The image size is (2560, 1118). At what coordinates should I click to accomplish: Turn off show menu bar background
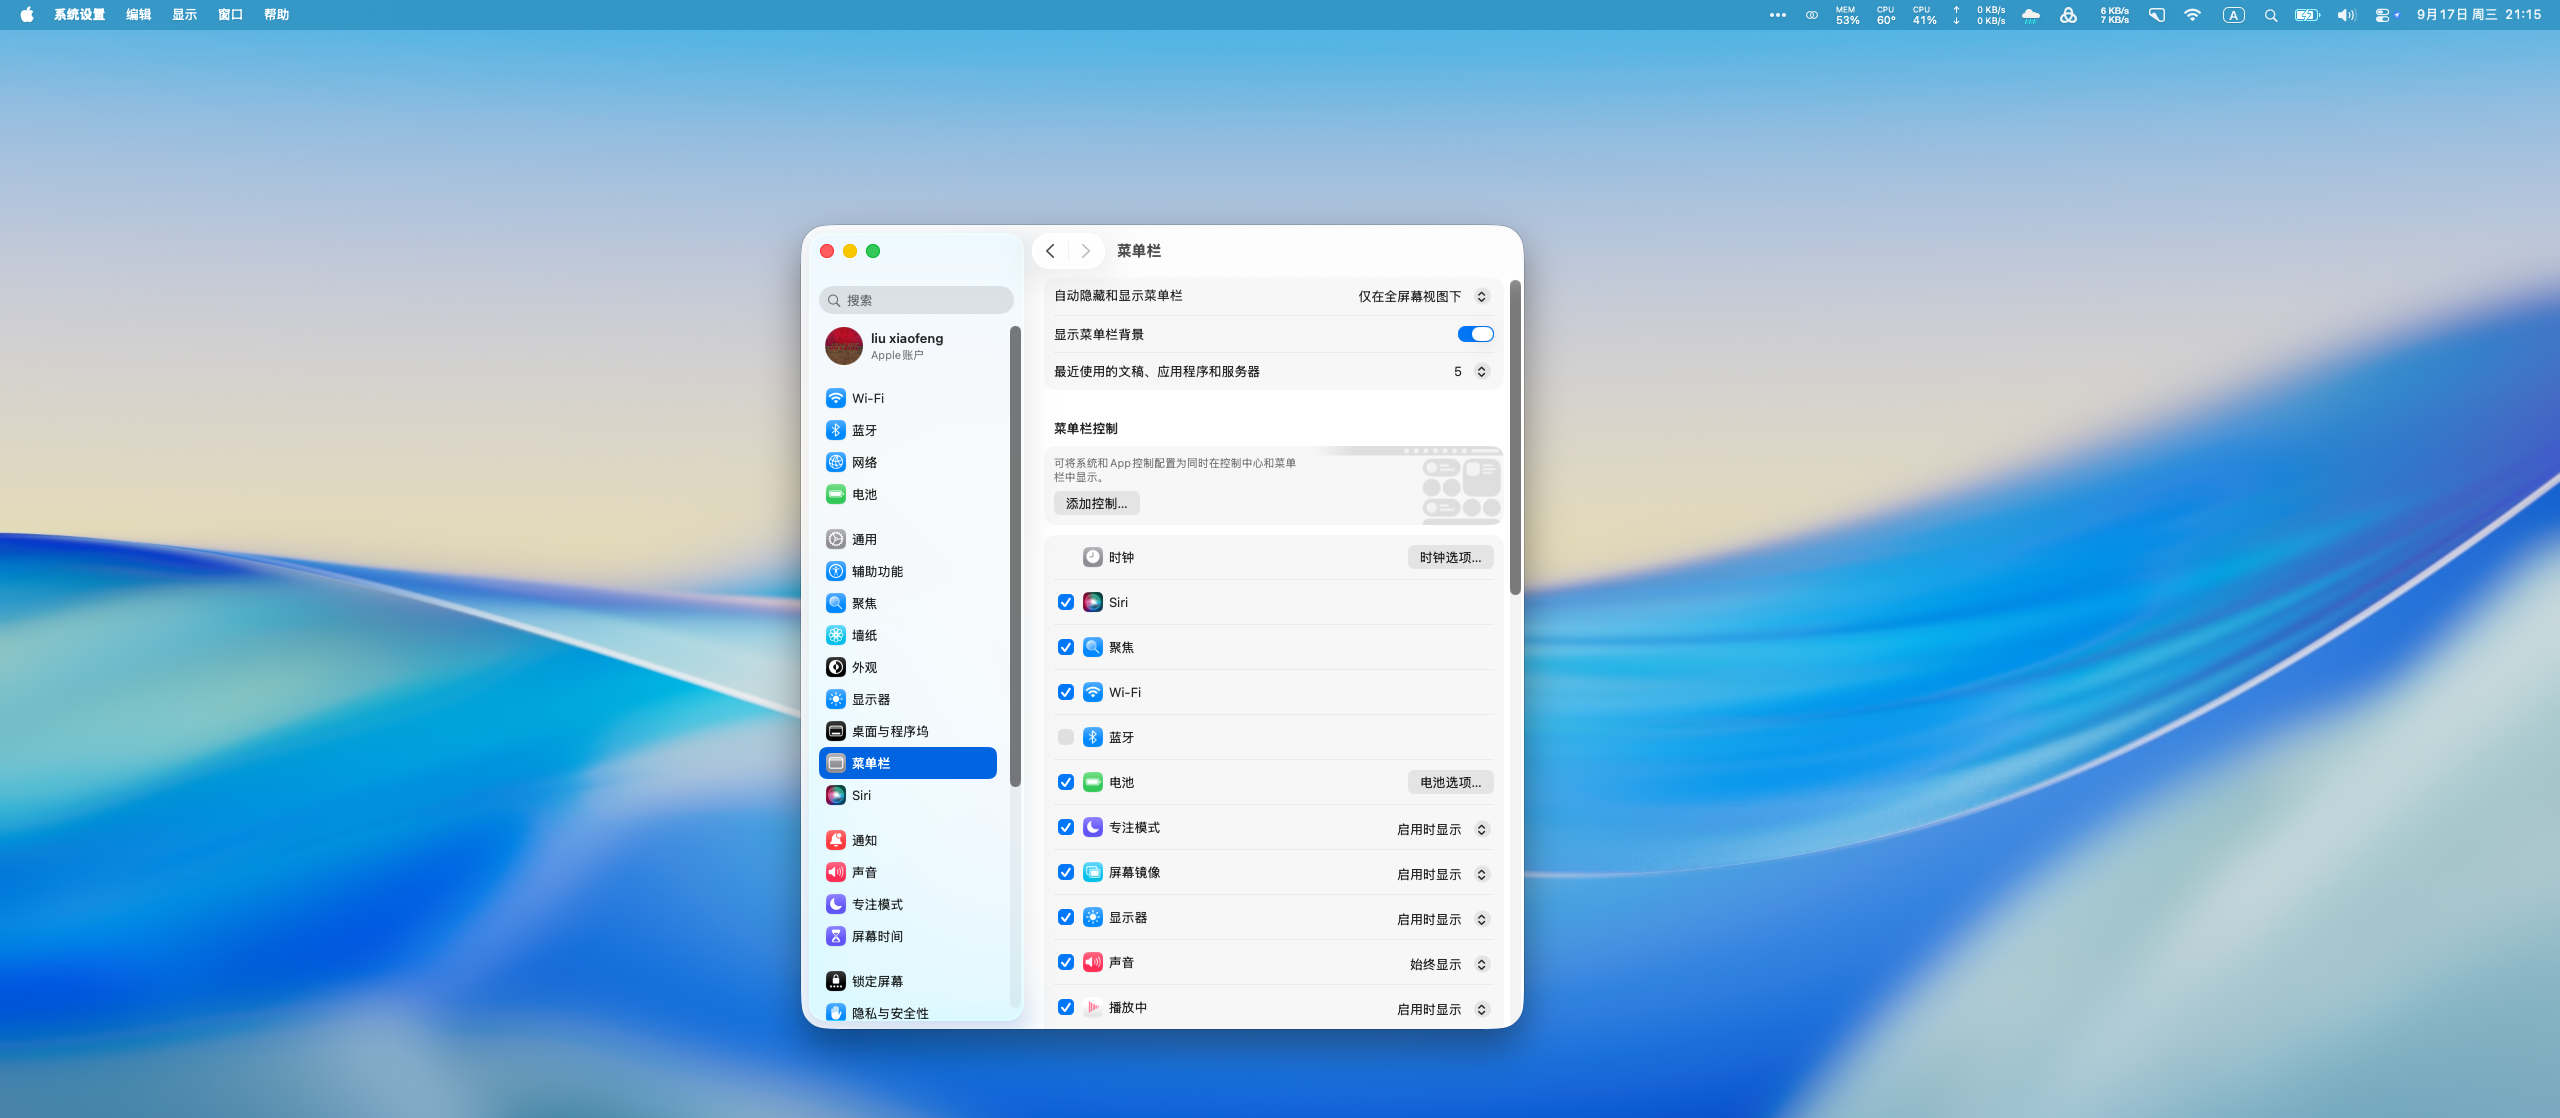pos(1475,334)
